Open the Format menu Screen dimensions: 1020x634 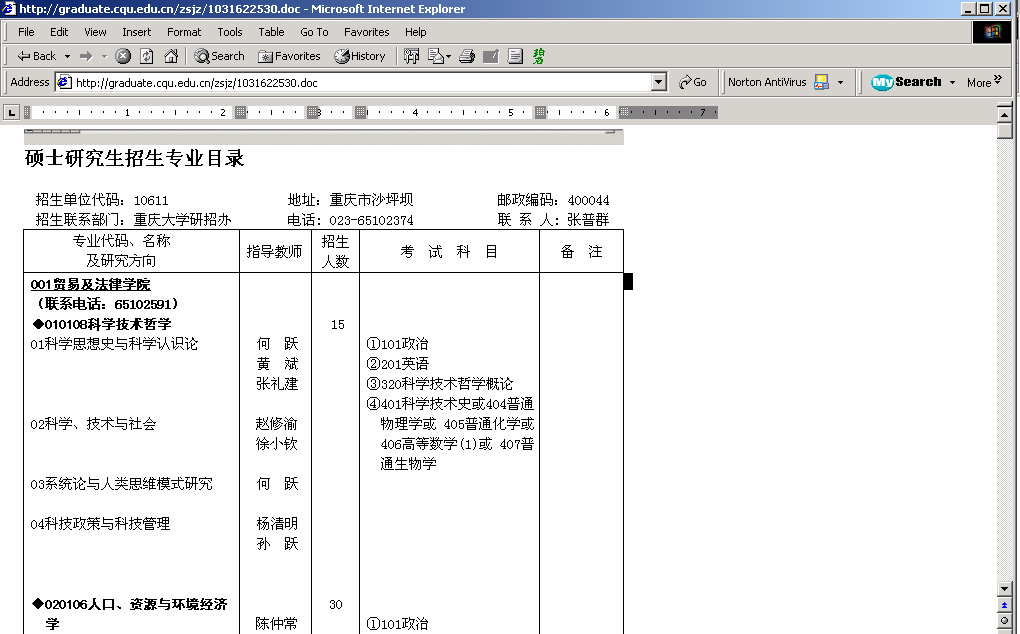[x=184, y=32]
